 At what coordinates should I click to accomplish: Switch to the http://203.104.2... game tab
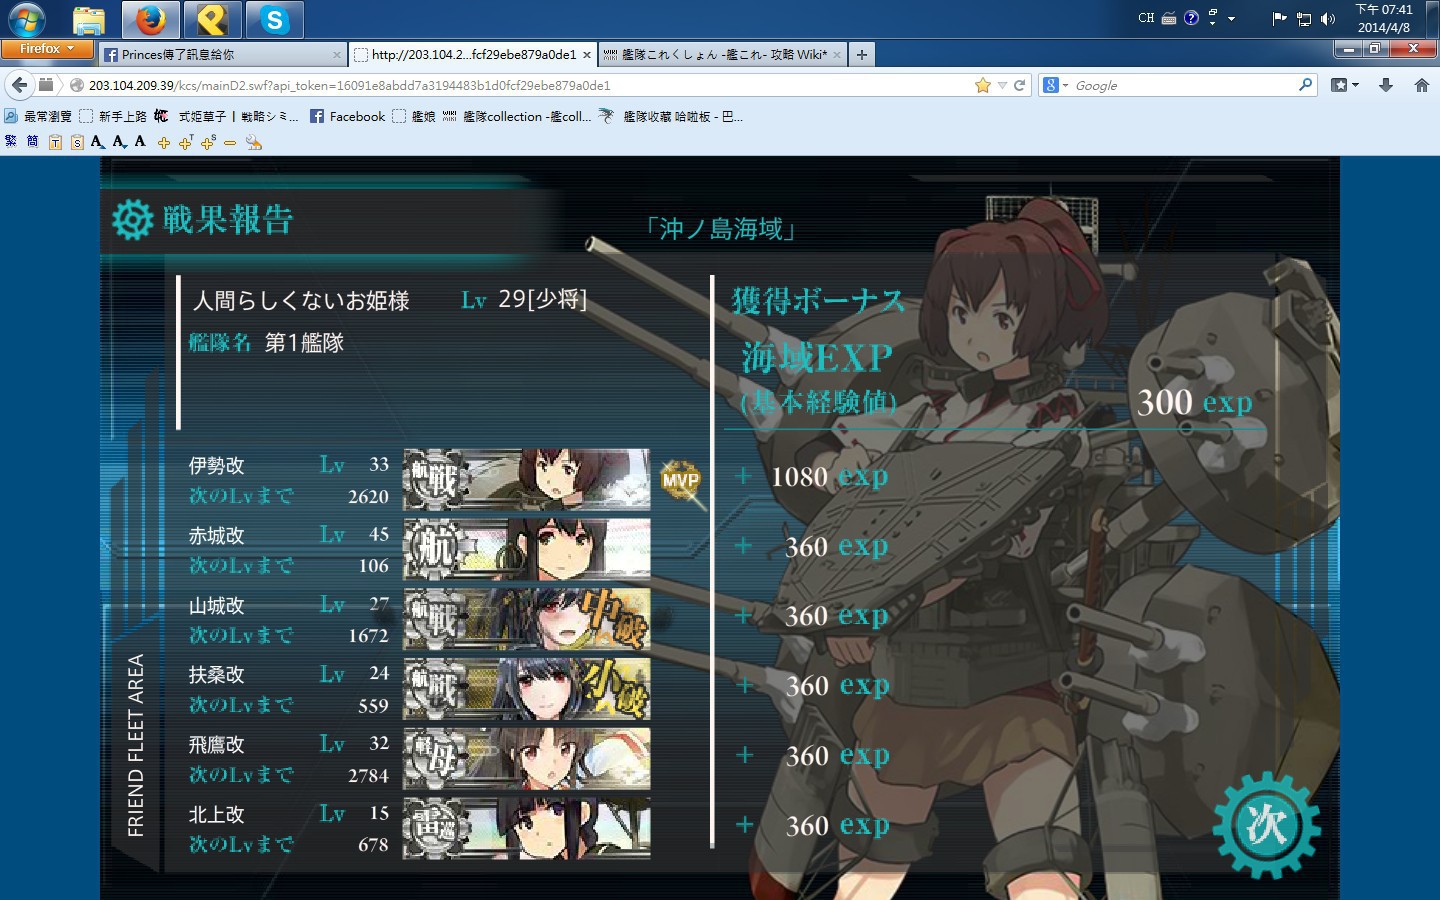pyautogui.click(x=474, y=55)
